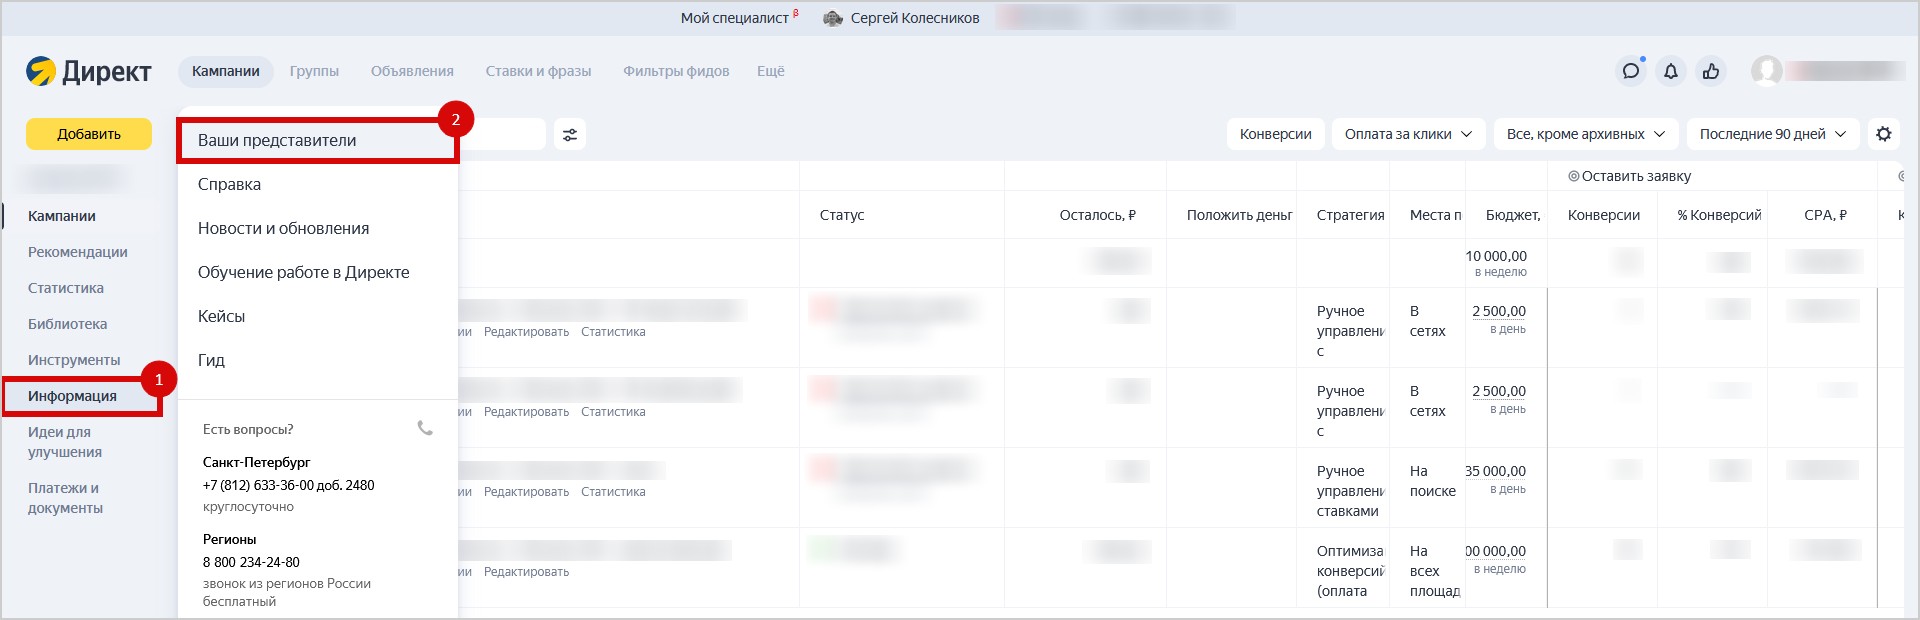The width and height of the screenshot is (1920, 620).
Task: Open Новости и обновления menu item
Action: (318, 228)
